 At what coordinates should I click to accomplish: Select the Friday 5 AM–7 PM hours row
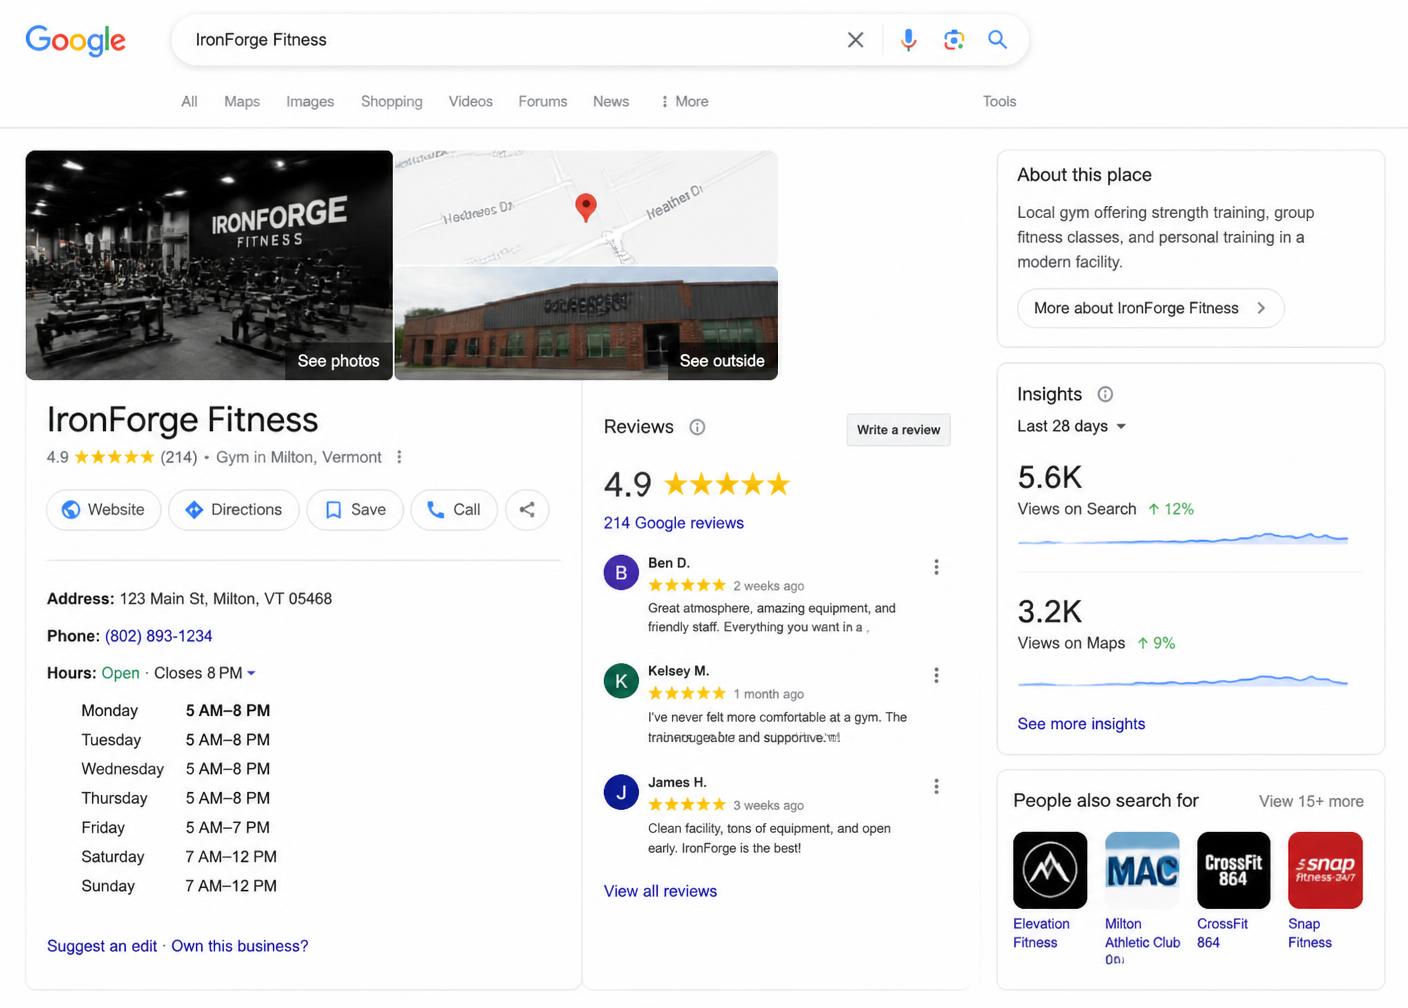176,828
